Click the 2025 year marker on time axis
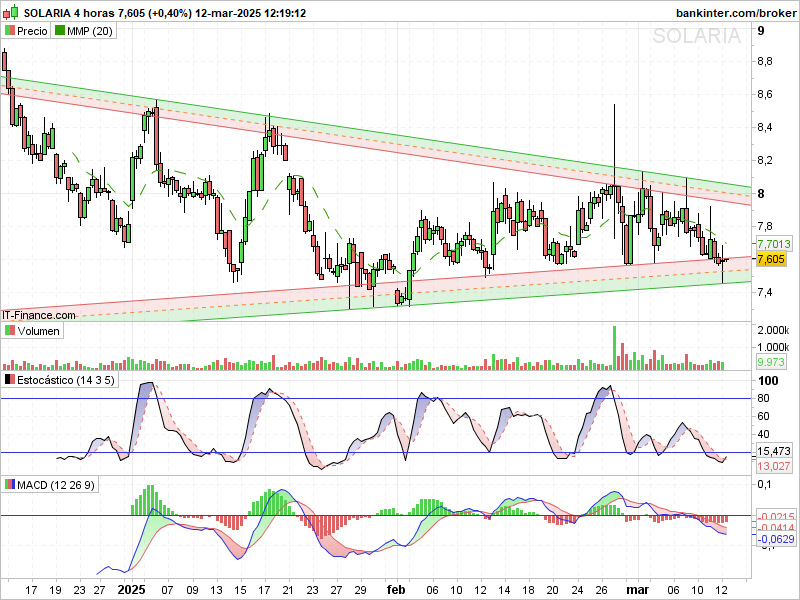800x600 pixels. click(x=132, y=590)
